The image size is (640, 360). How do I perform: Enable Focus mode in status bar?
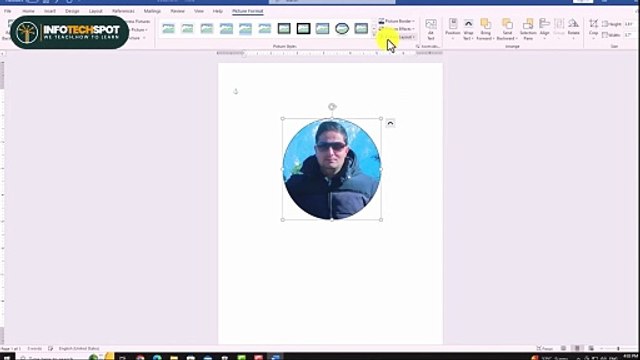(x=544, y=349)
